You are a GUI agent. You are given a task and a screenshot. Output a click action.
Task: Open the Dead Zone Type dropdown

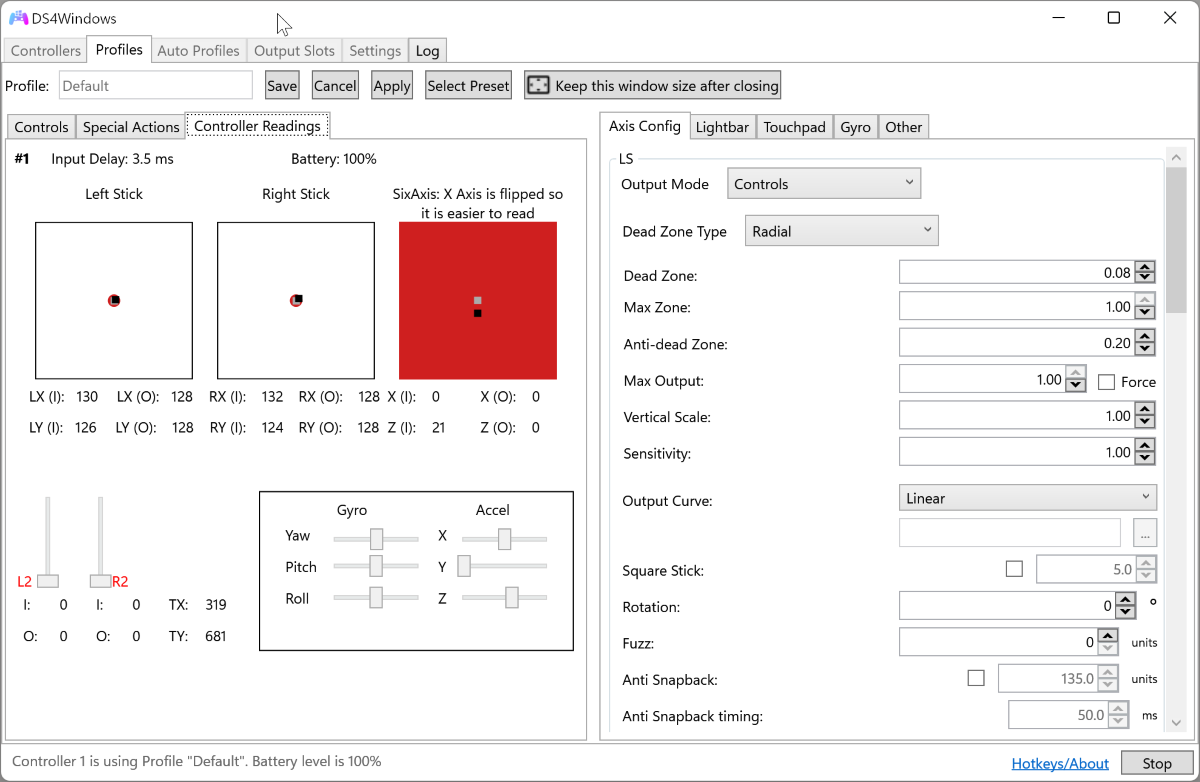coord(842,231)
